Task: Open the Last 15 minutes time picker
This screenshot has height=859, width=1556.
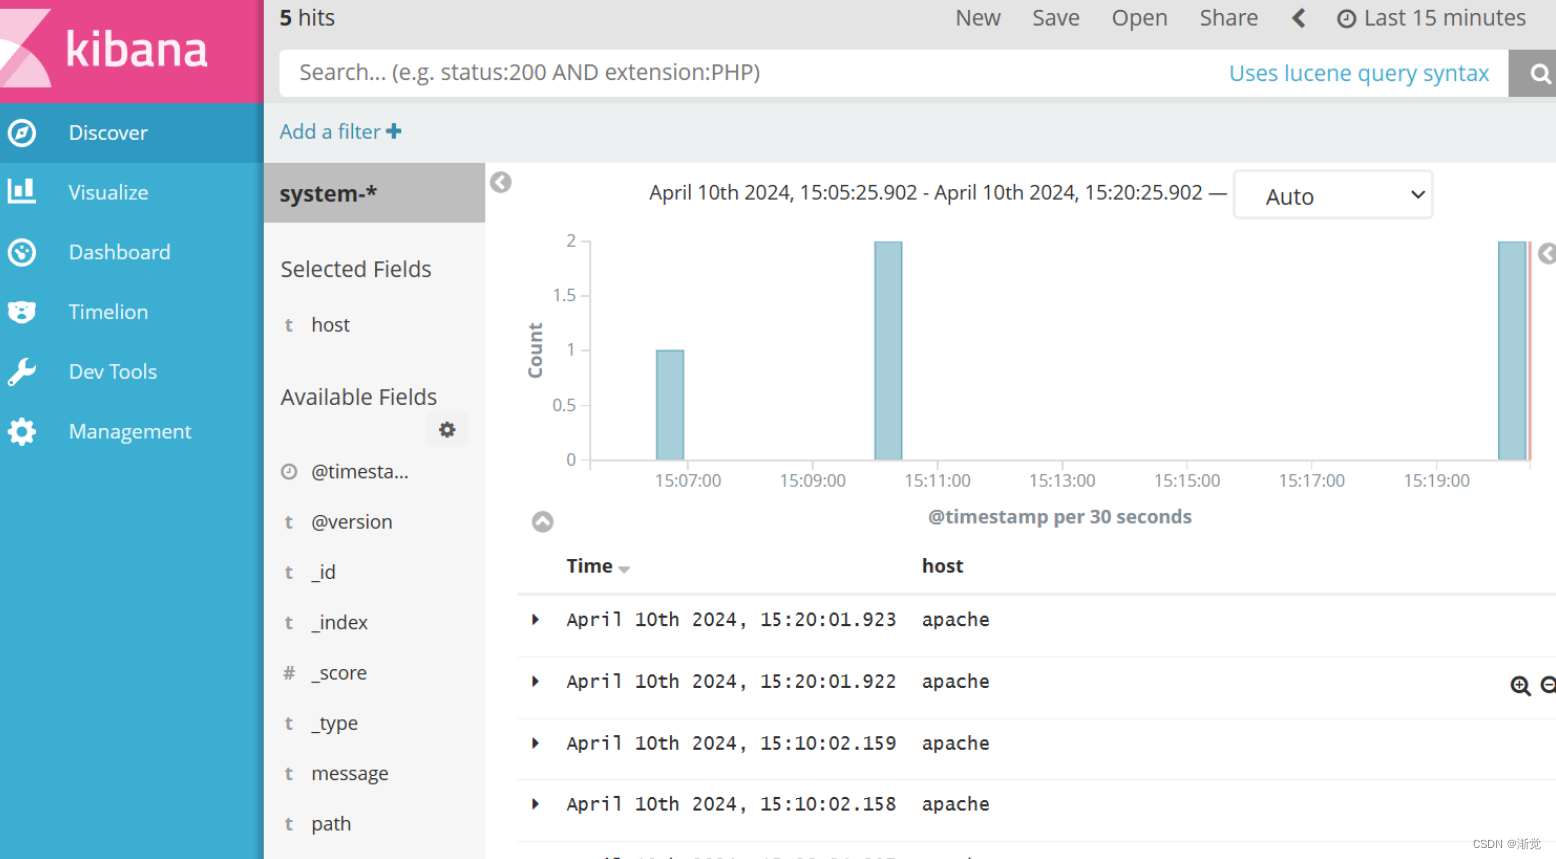Action: click(1432, 18)
